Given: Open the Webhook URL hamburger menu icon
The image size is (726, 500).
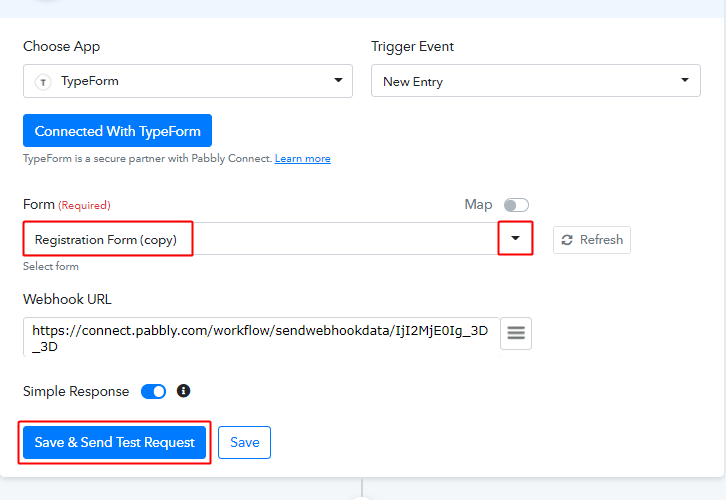Looking at the screenshot, I should coord(516,333).
